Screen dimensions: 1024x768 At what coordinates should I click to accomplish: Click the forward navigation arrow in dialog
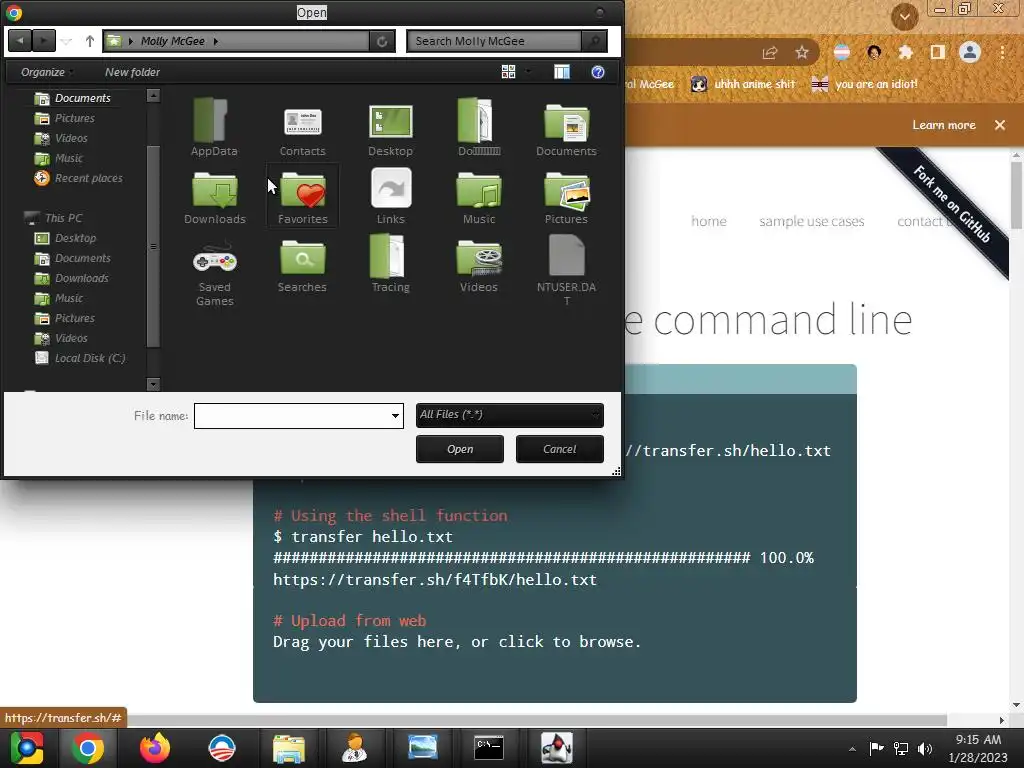(x=44, y=40)
